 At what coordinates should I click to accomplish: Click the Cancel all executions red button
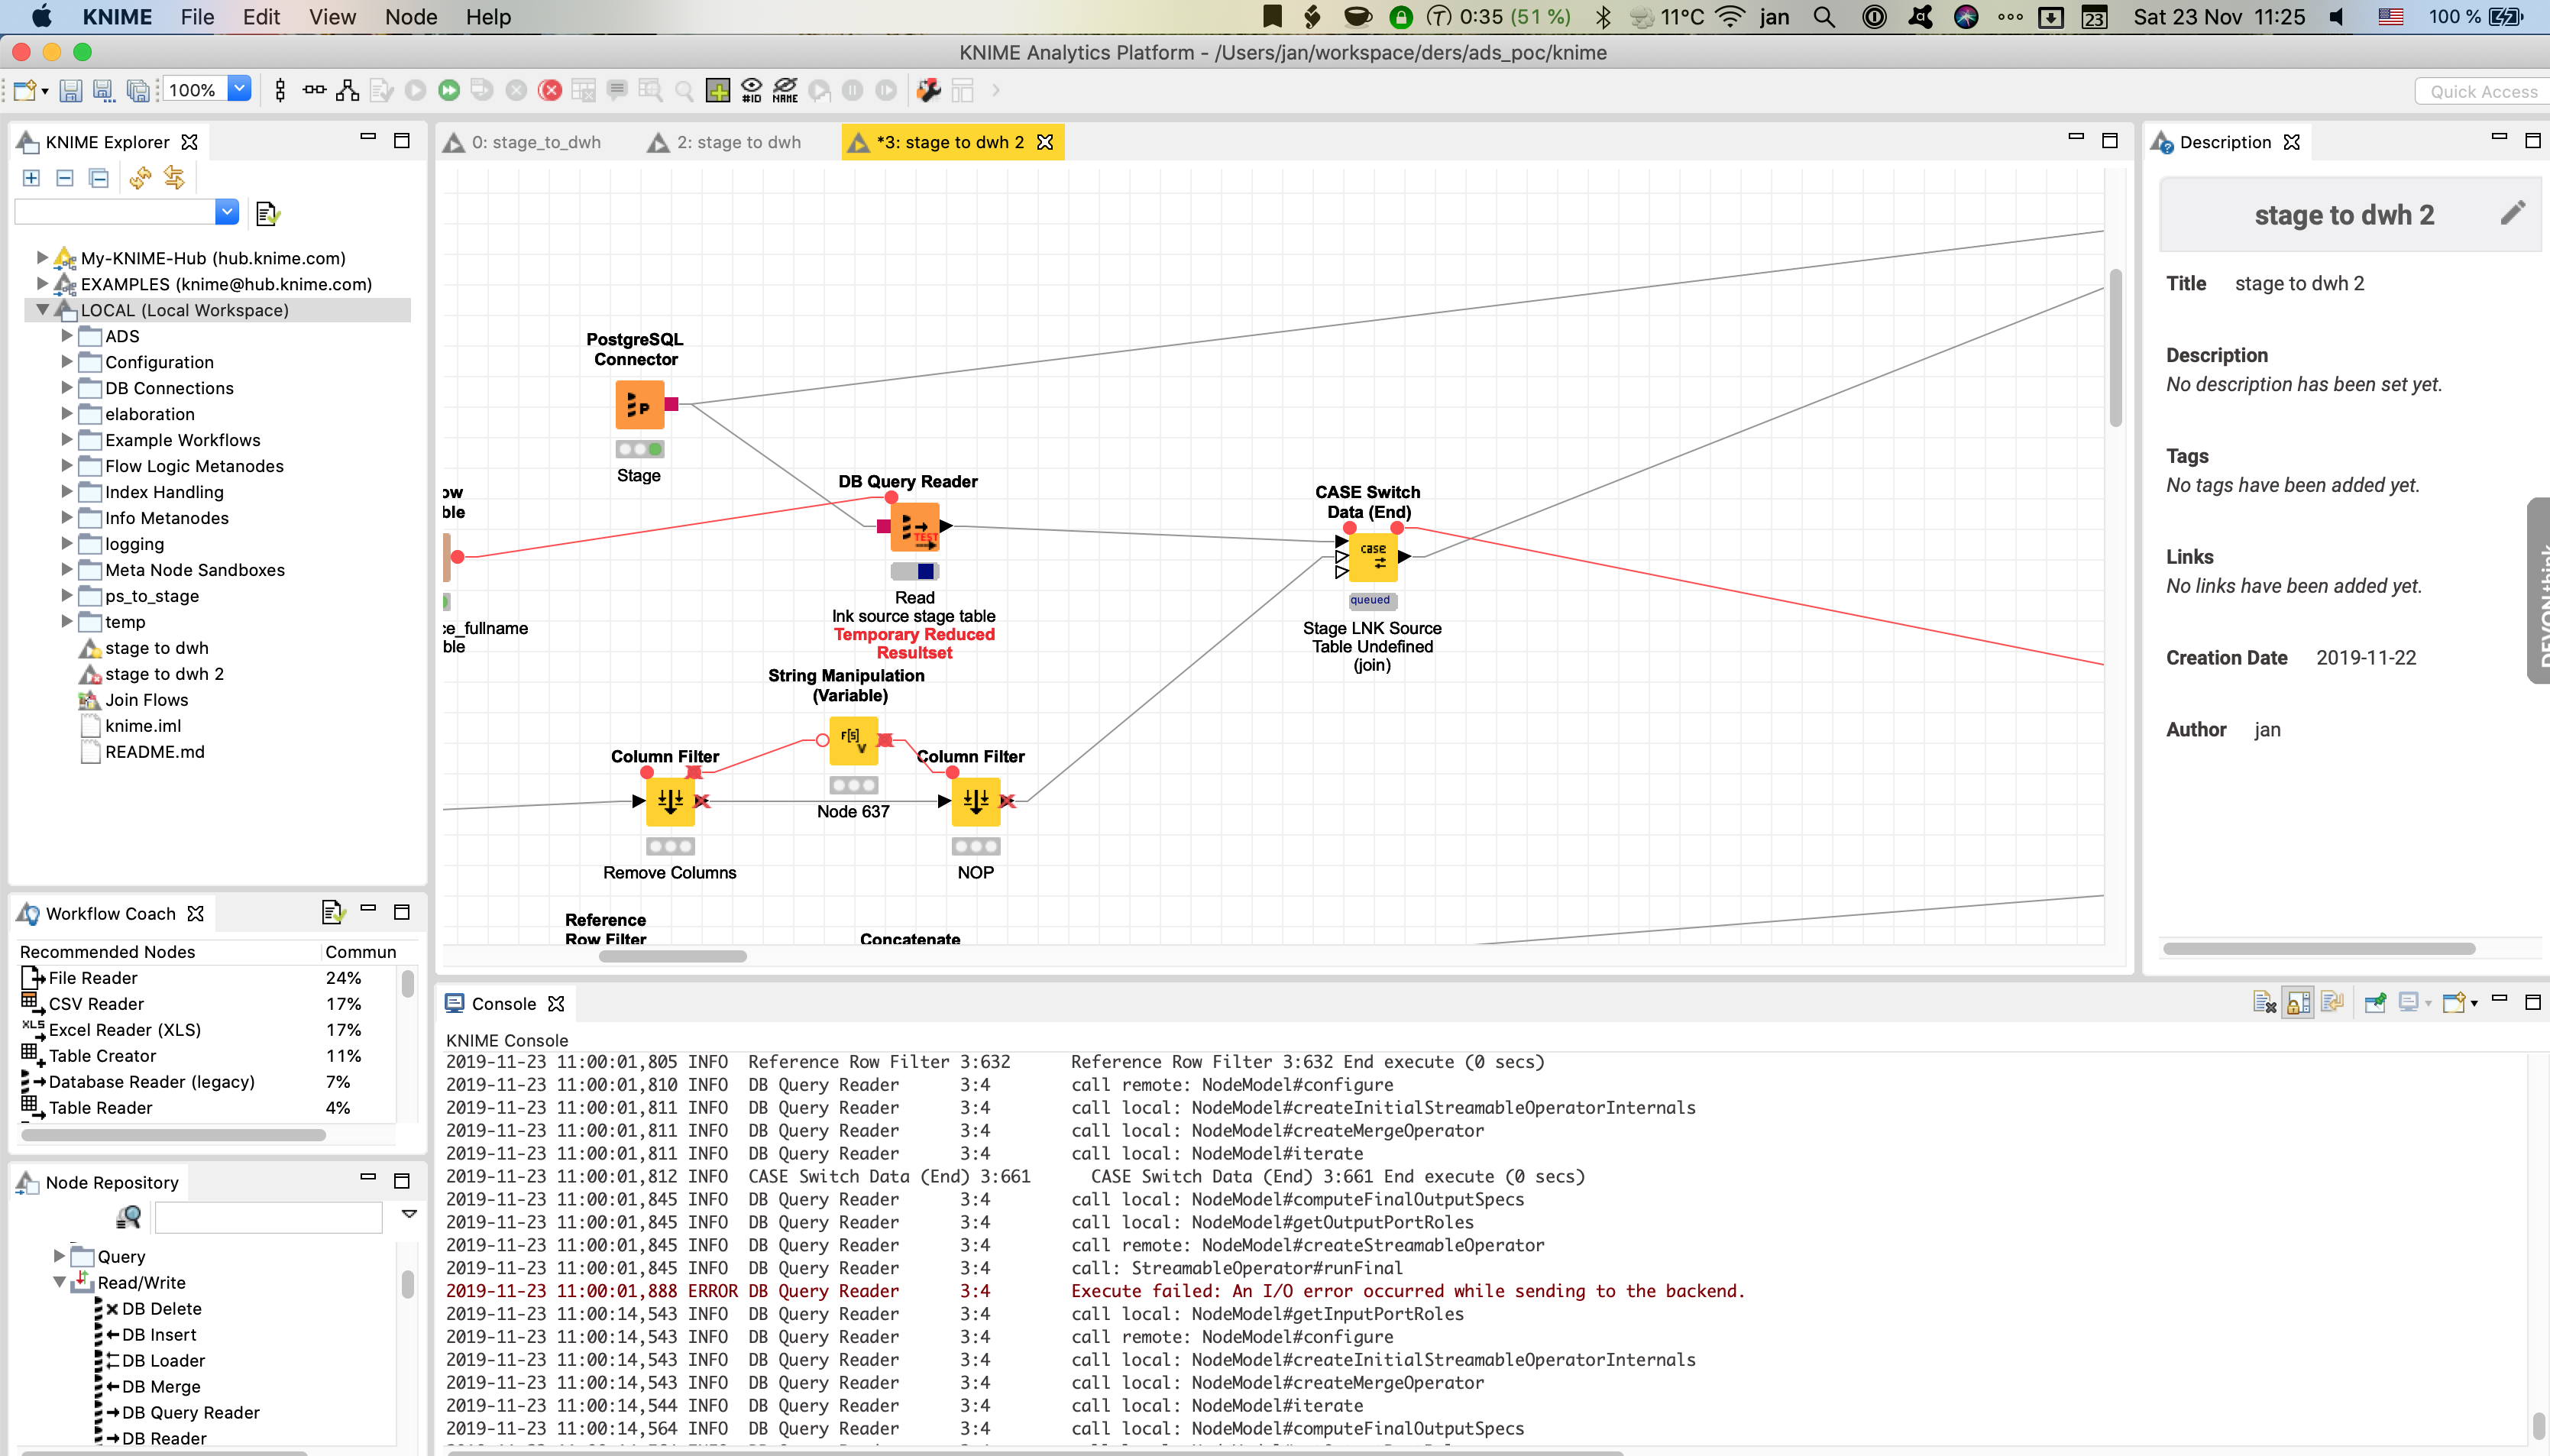click(550, 91)
